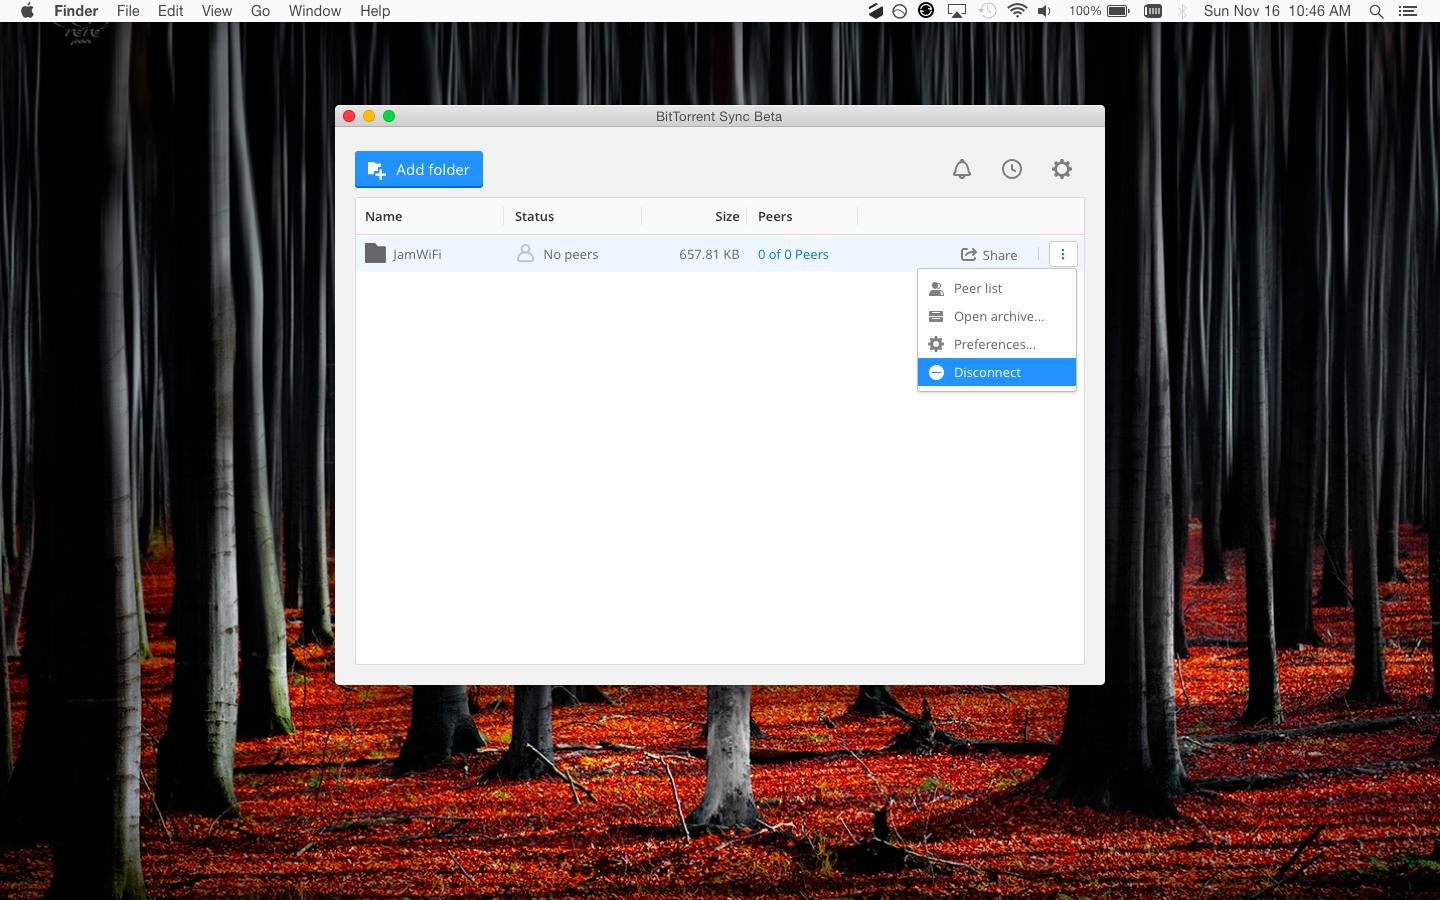Open the Apple menu
This screenshot has height=900, width=1440.
click(x=27, y=11)
